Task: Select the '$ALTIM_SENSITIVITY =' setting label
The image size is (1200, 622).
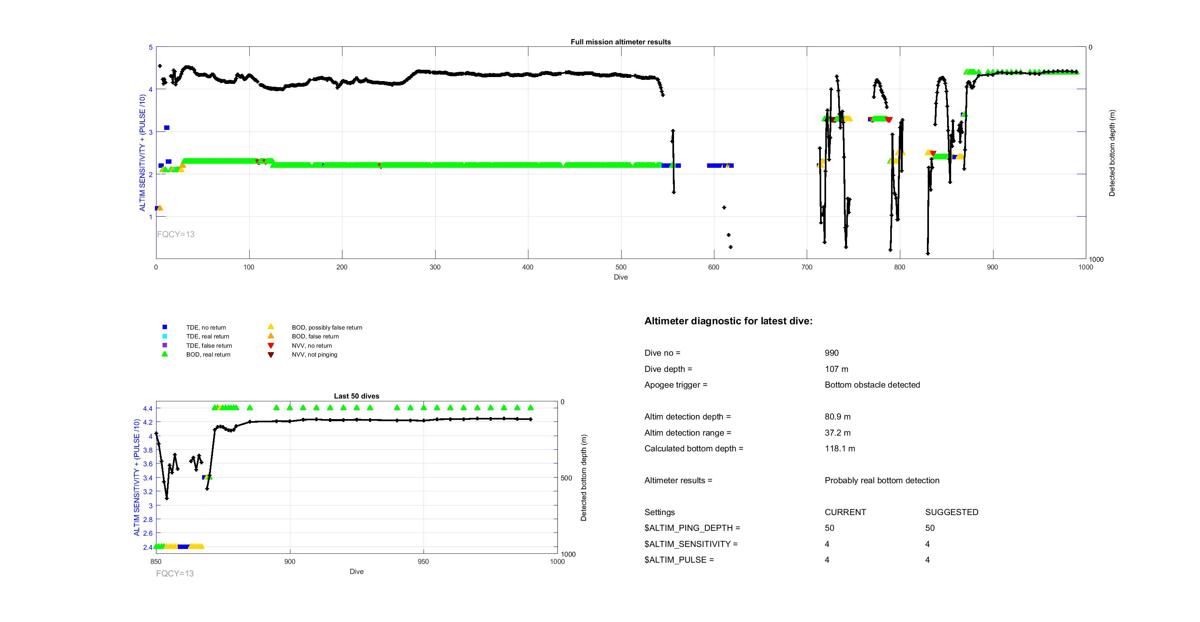Action: (x=691, y=543)
